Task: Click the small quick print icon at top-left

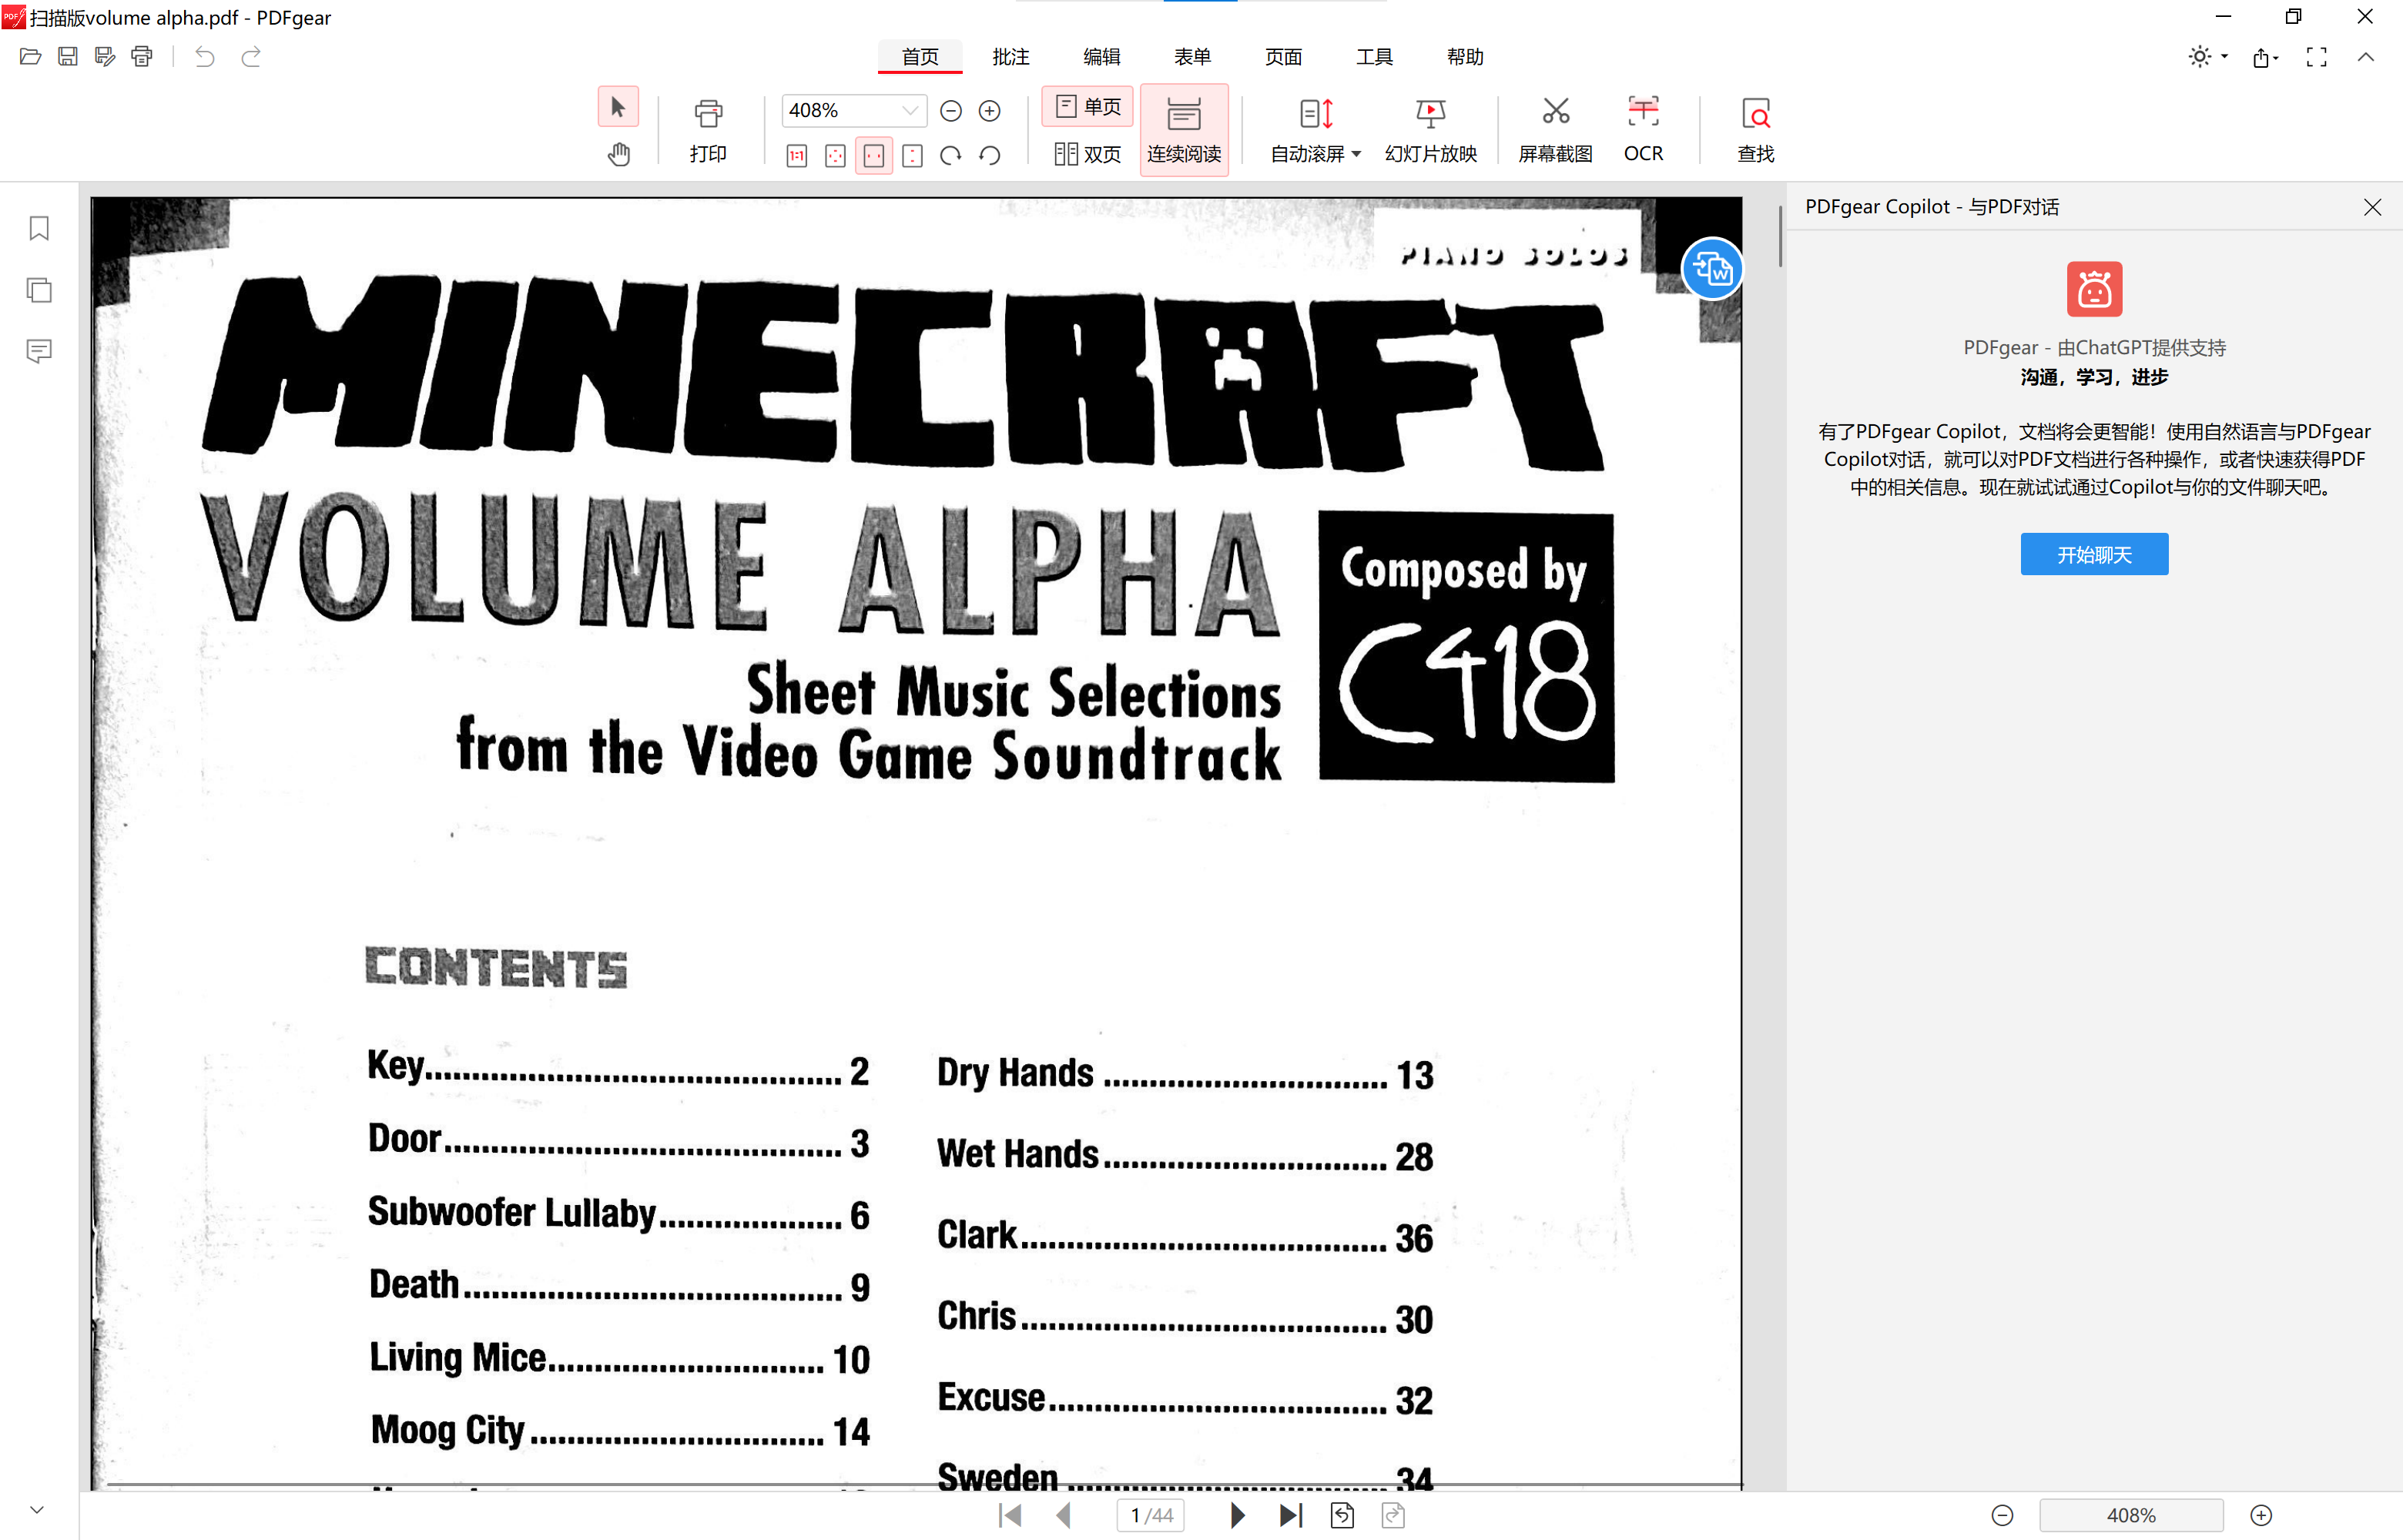Action: click(x=142, y=57)
